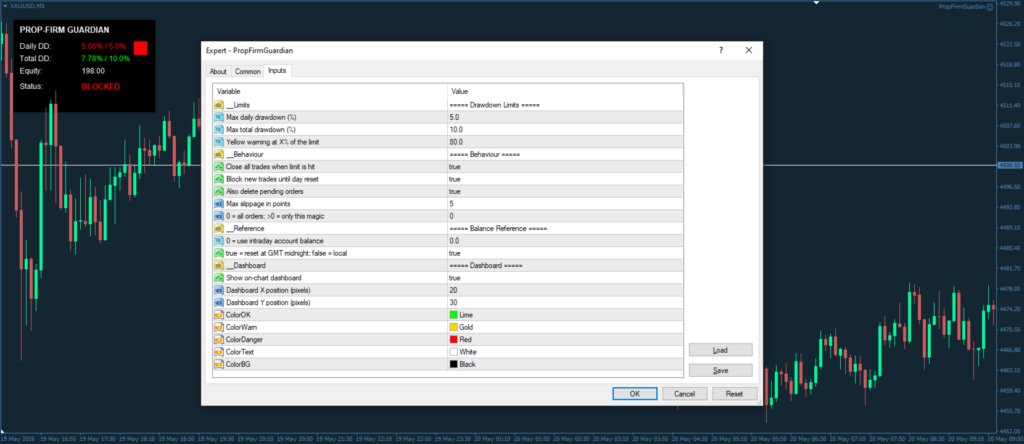The image size is (1024, 444).
Task: Select the Inputs tab
Action: (278, 71)
